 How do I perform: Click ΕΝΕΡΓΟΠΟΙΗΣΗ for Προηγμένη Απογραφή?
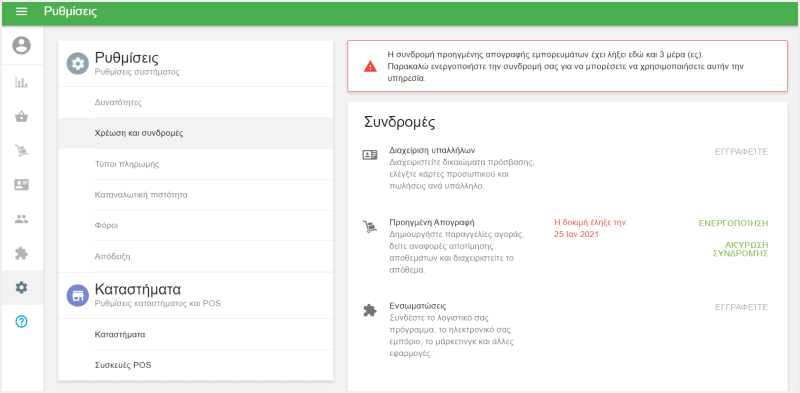point(733,223)
